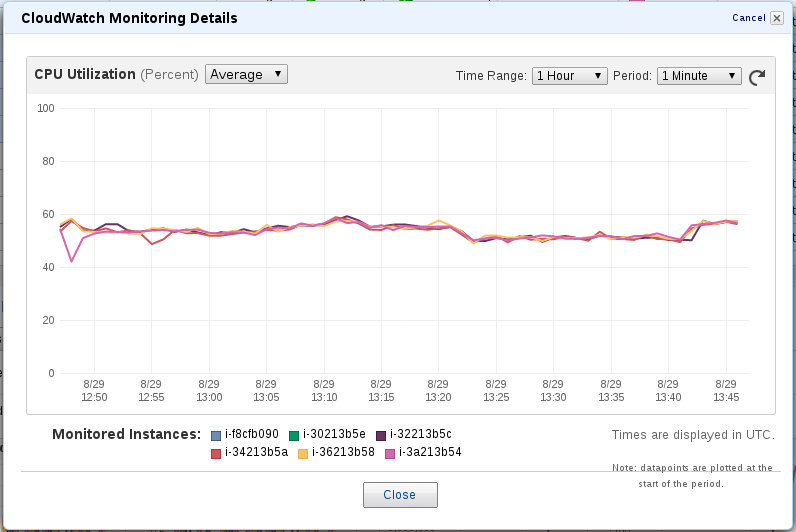Viewport: 796px width, 532px height.
Task: Click the i-34213b5a red swatch
Action: click(216, 453)
